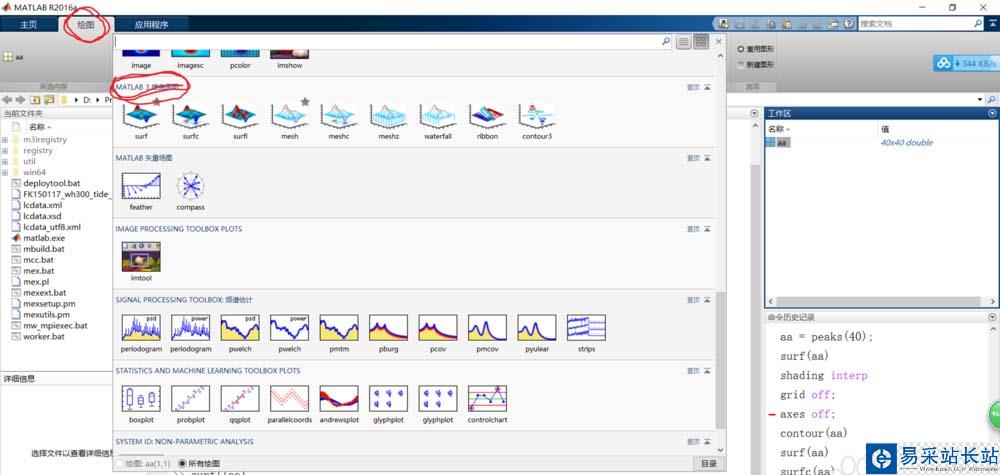Switch to the 绘图 tab
Image resolution: width=1000 pixels, height=475 pixels.
click(x=85, y=25)
